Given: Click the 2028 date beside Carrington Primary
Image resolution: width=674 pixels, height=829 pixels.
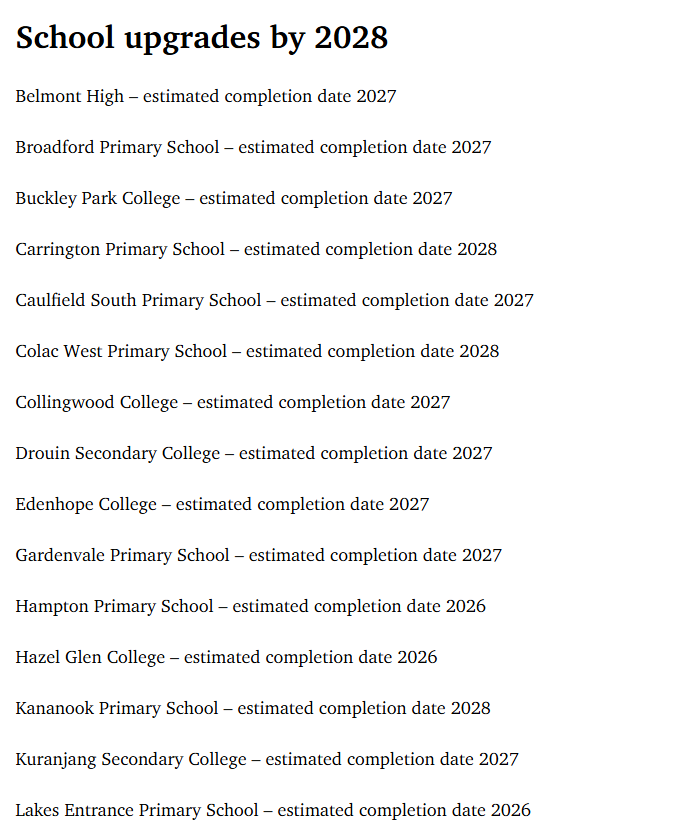Looking at the screenshot, I should tap(477, 250).
